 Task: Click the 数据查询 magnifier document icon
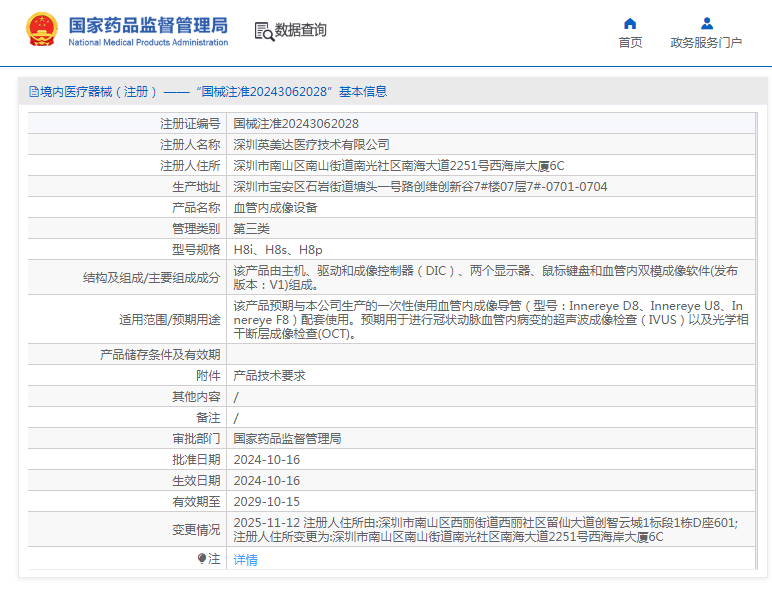tap(264, 31)
